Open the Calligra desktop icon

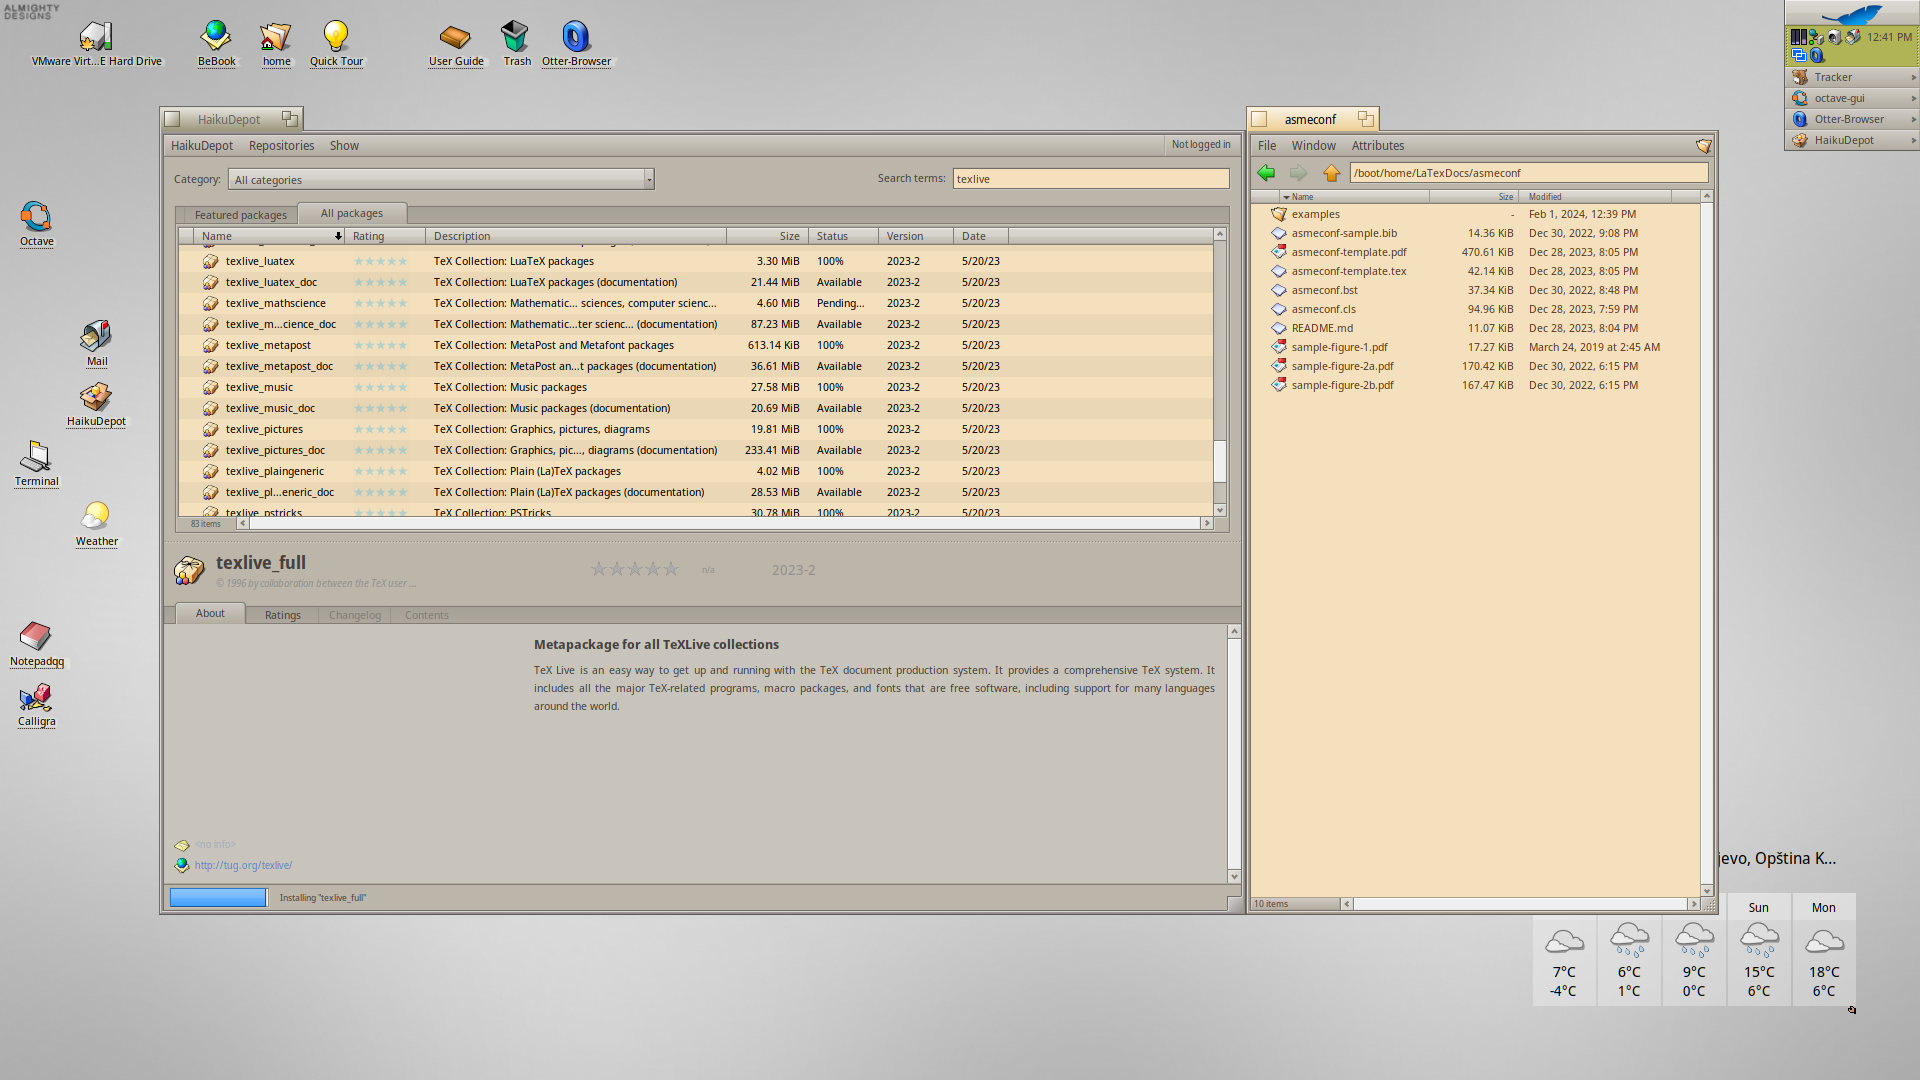click(36, 698)
